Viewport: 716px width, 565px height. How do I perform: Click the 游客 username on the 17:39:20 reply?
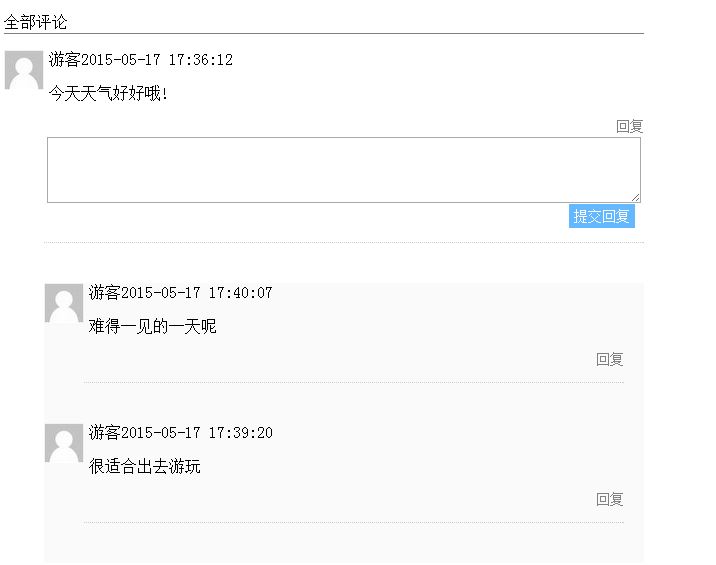pos(105,433)
